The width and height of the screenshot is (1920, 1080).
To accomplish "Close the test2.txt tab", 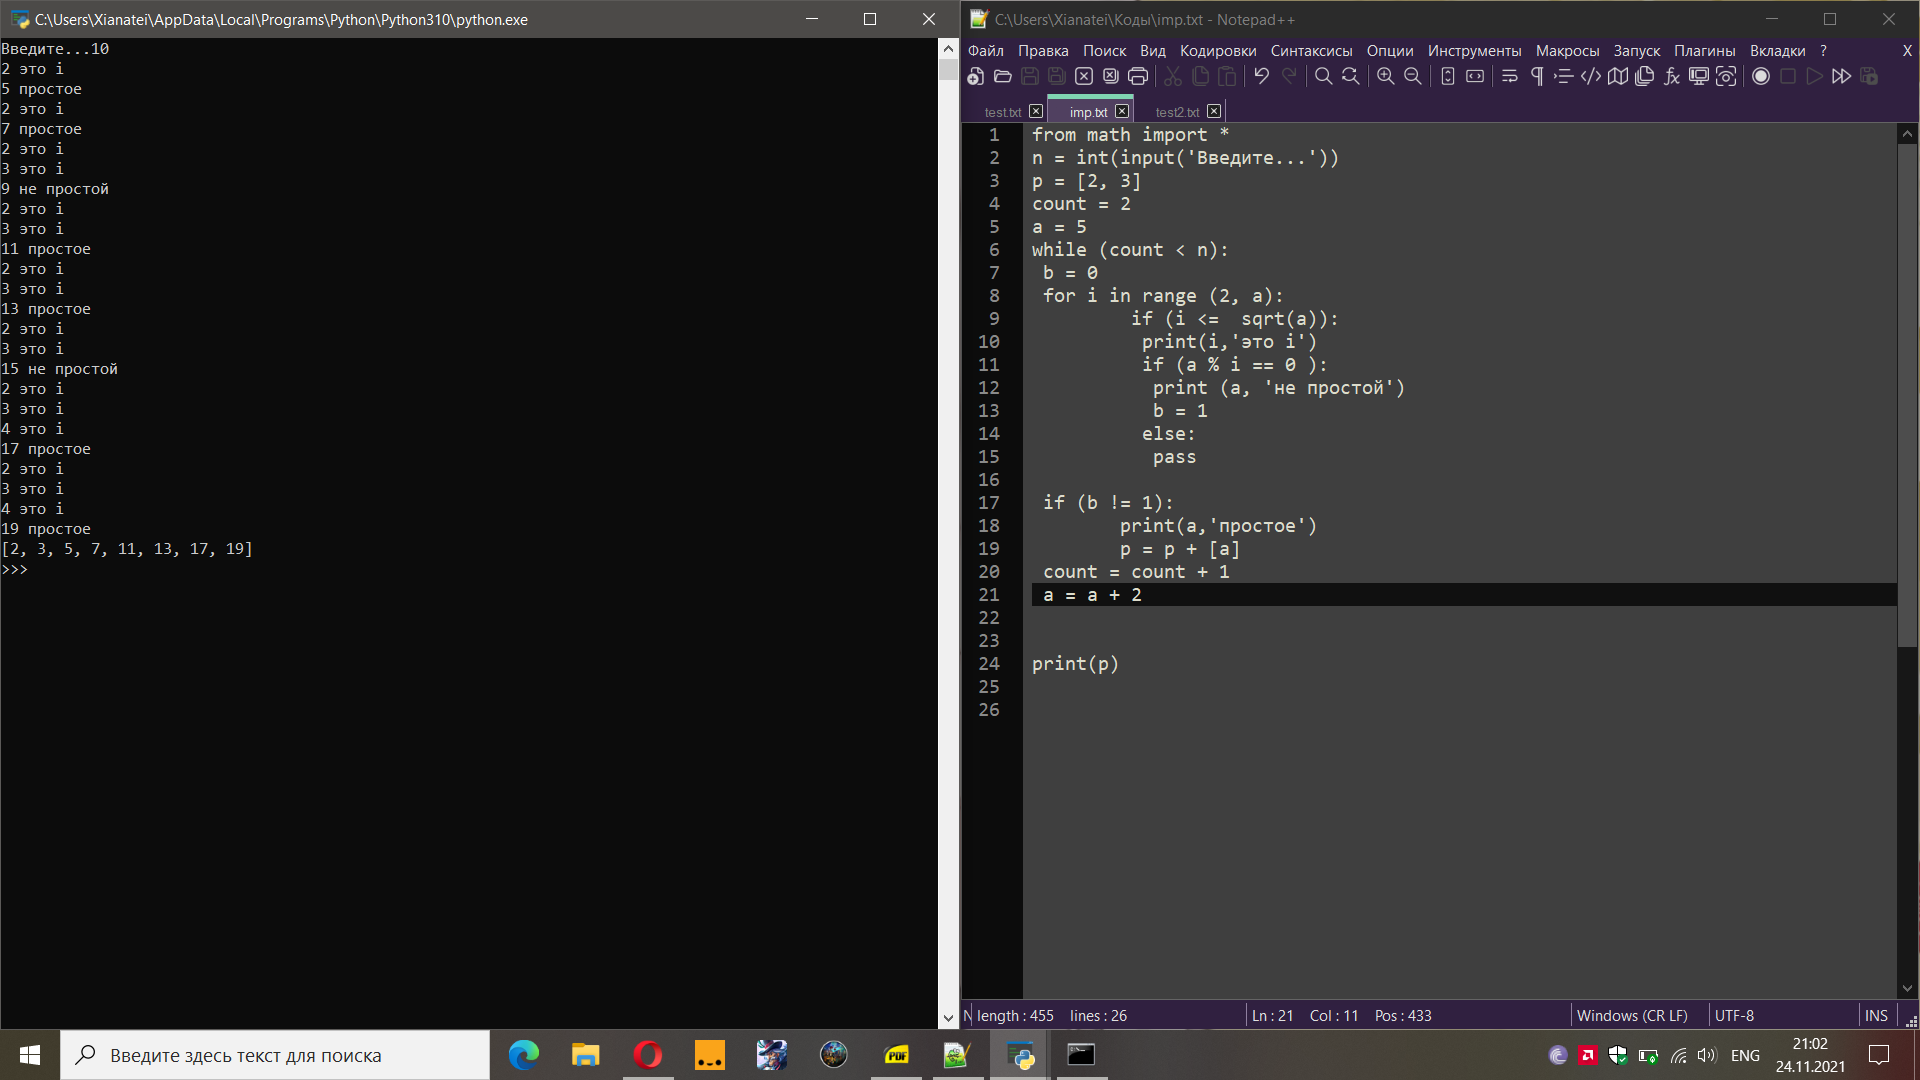I will 1214,111.
